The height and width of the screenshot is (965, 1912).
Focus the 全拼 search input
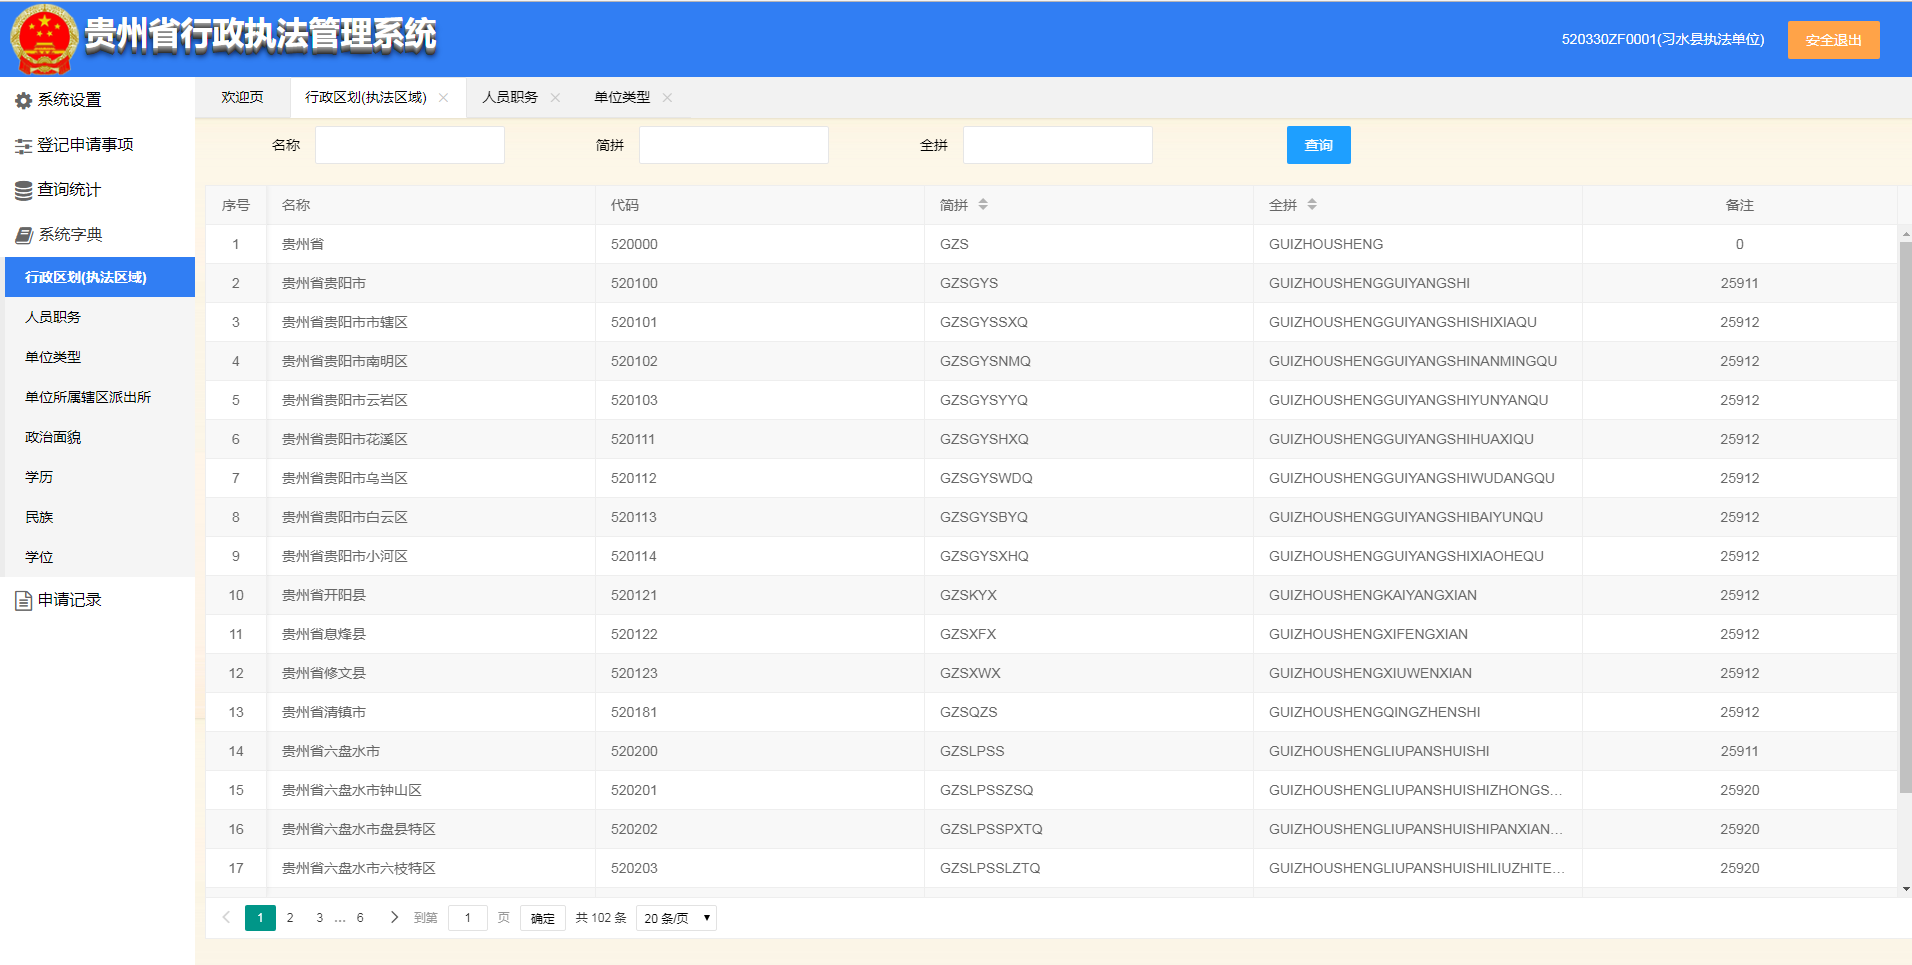click(1058, 145)
